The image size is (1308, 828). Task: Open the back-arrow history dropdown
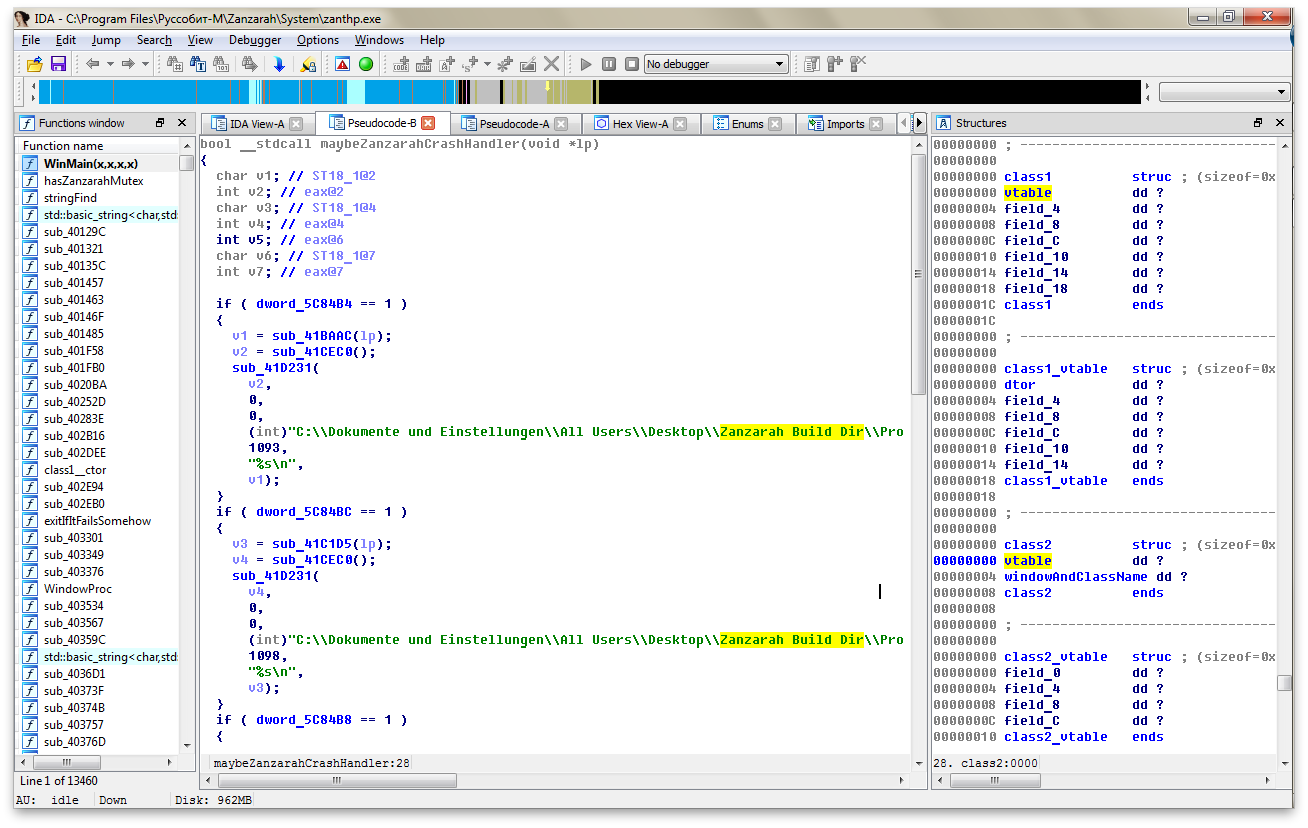pos(109,64)
